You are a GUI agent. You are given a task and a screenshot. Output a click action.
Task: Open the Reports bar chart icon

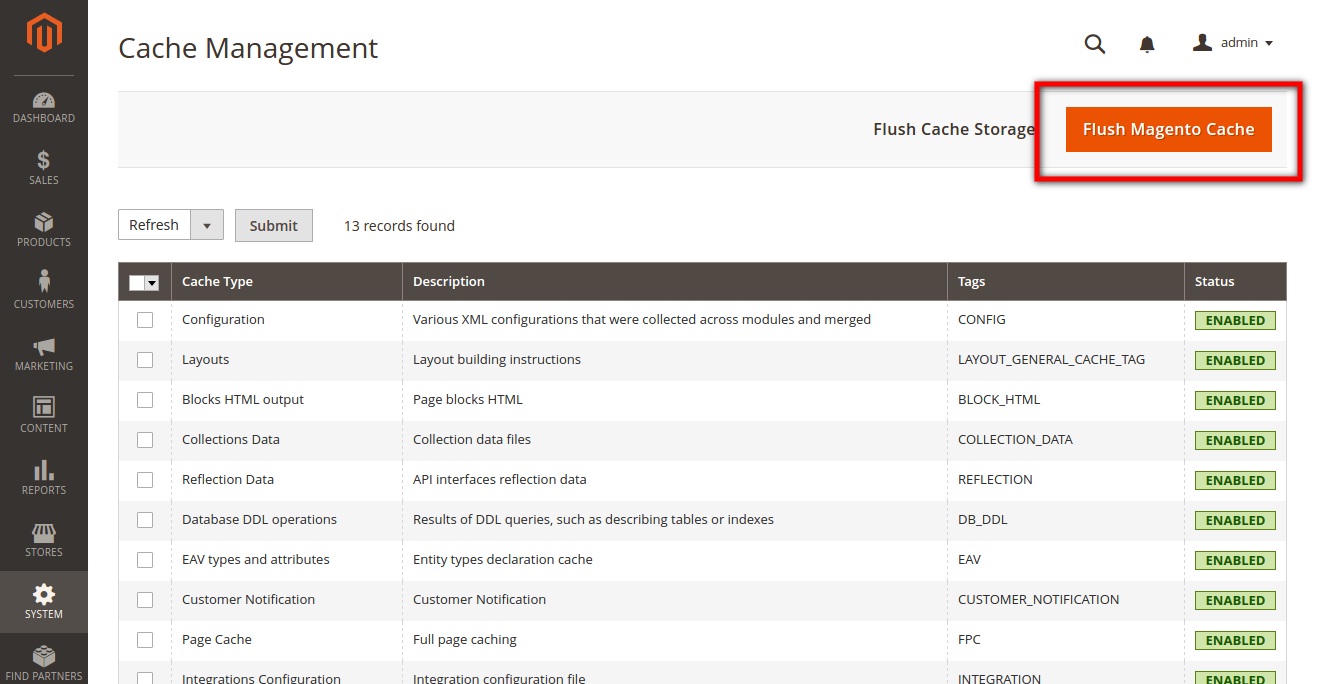pyautogui.click(x=44, y=471)
